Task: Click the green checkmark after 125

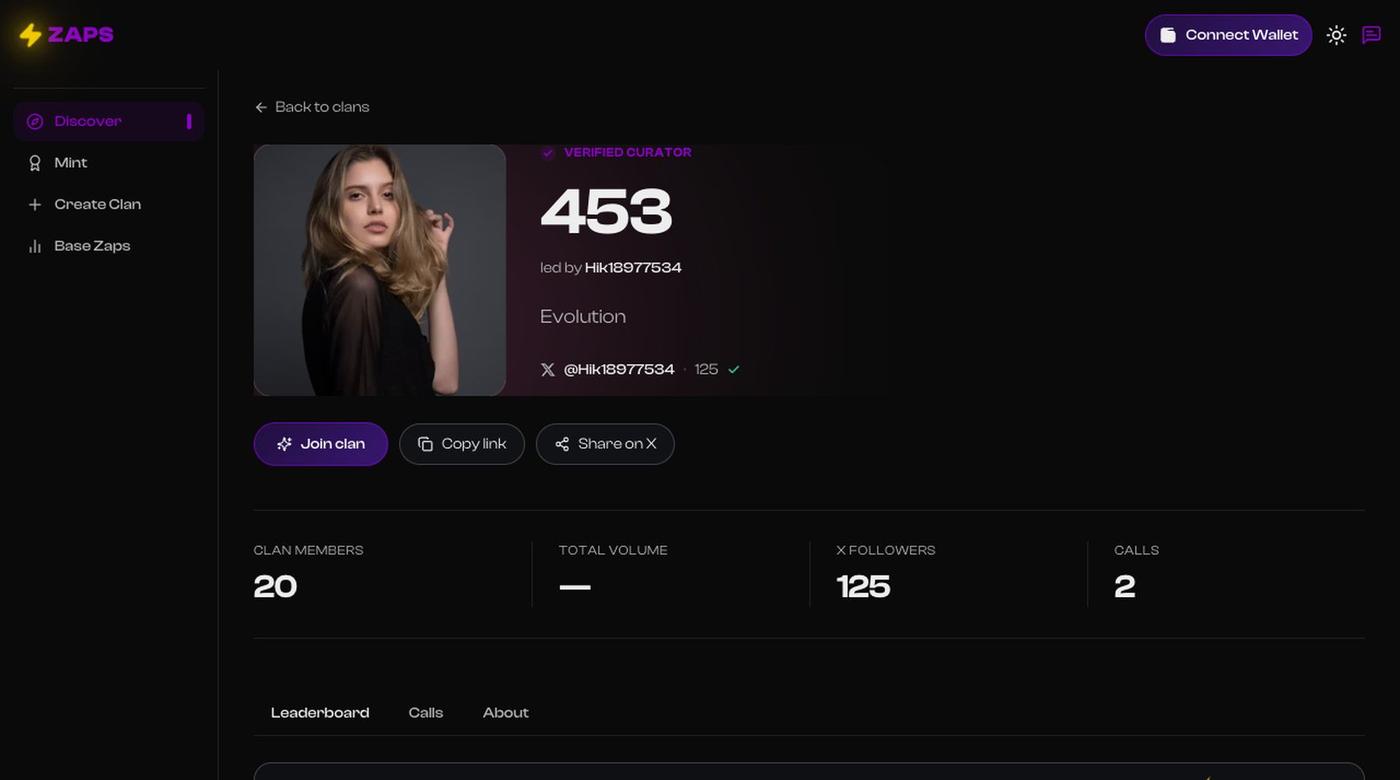Action: [734, 369]
